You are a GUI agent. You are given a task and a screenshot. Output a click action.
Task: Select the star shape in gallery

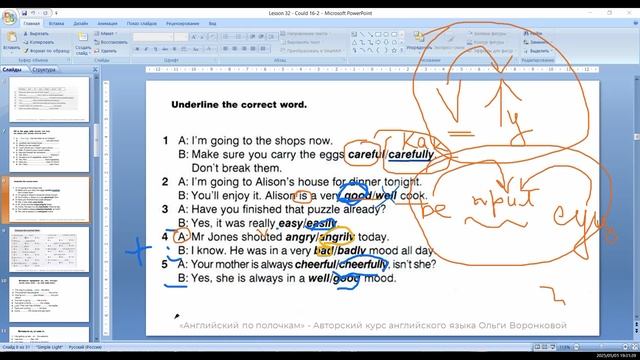394,50
